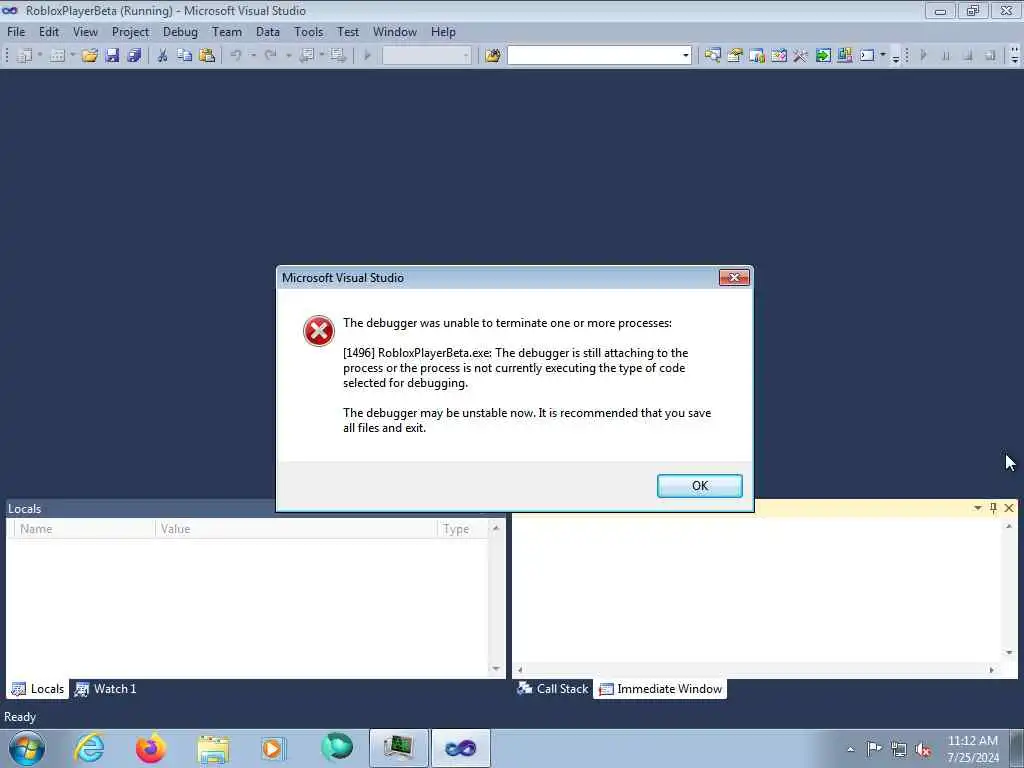Viewport: 1024px width, 768px height.
Task: Expand the other windows dropdown arrow
Action: [883, 56]
